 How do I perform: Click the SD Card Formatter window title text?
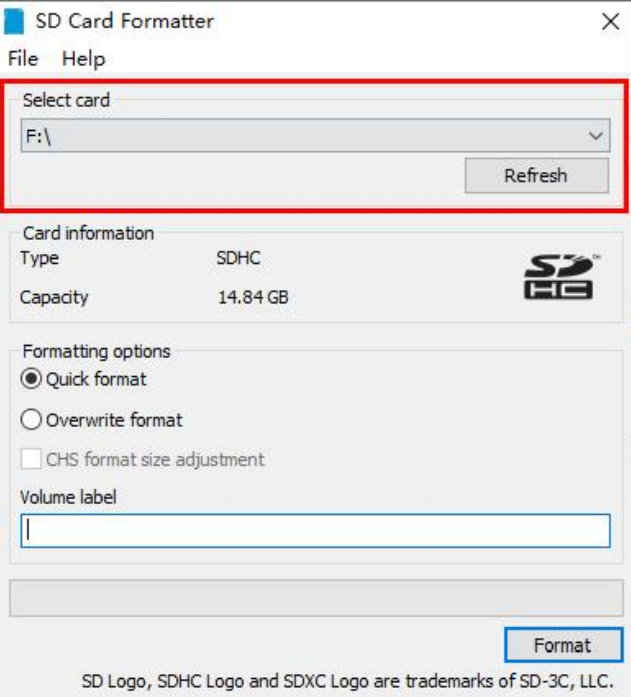pyautogui.click(x=124, y=21)
